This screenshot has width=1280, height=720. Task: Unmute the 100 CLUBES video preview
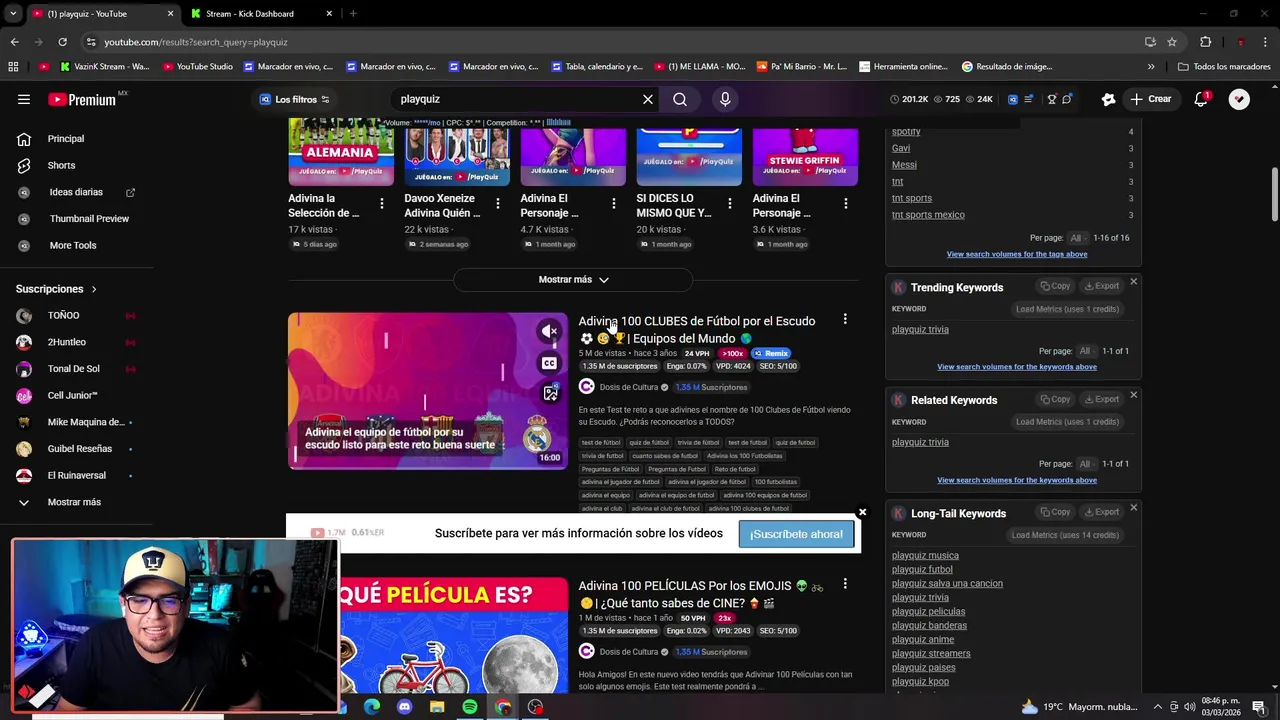point(549,331)
